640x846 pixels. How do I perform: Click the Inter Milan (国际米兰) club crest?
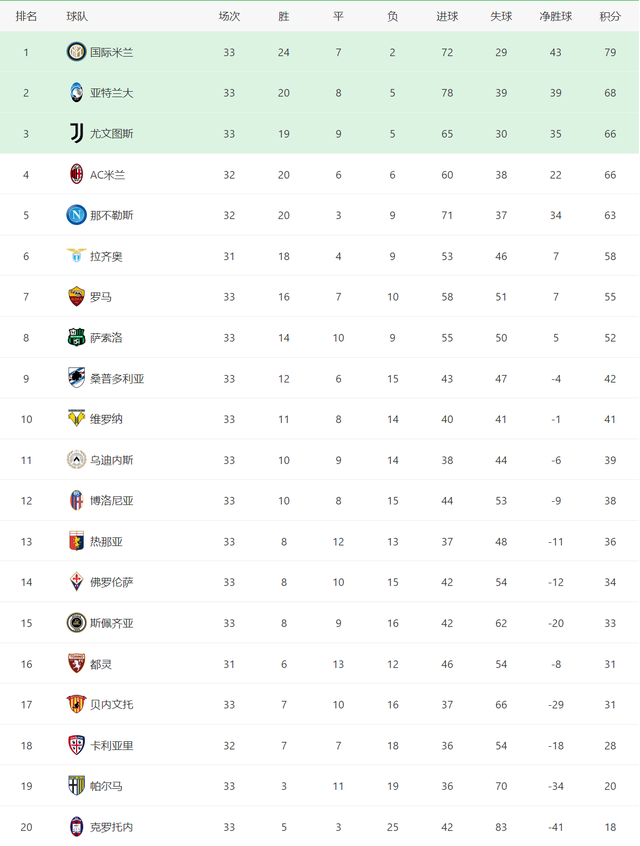76,52
